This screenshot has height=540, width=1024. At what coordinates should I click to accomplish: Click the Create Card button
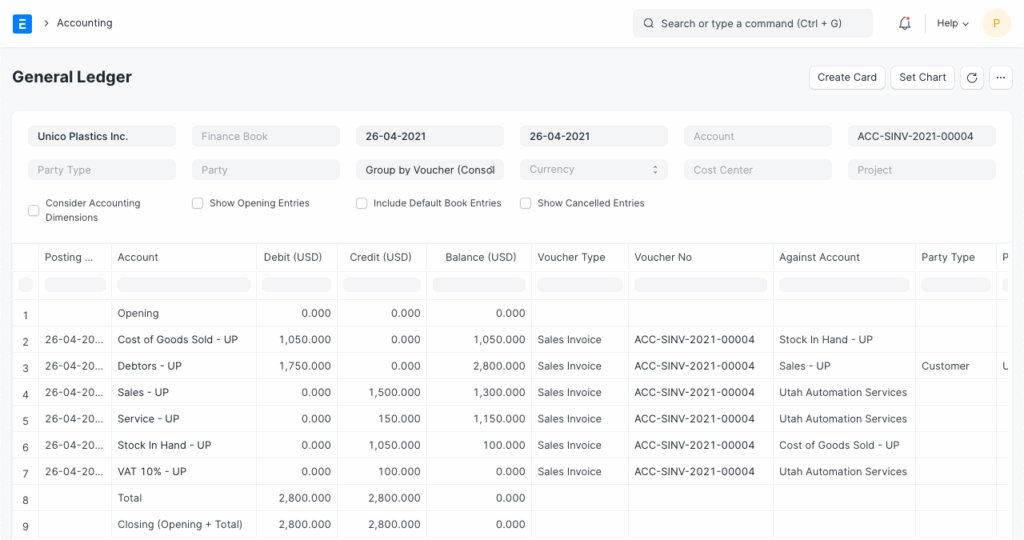coord(846,77)
